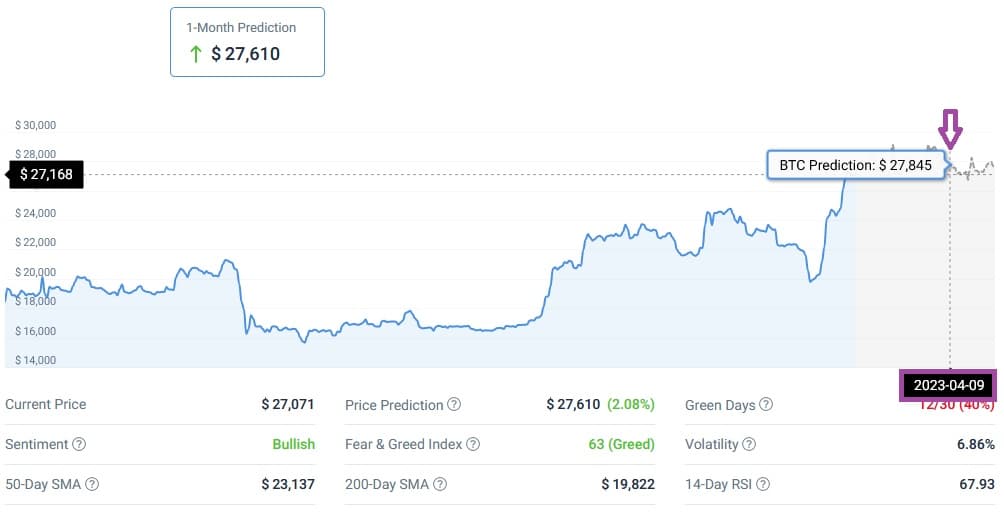
Task: Click the 63 (Greed) index value
Action: tap(621, 444)
